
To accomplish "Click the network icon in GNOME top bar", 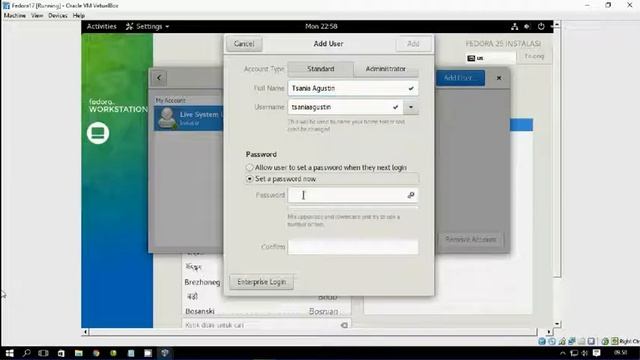I will (x=514, y=27).
